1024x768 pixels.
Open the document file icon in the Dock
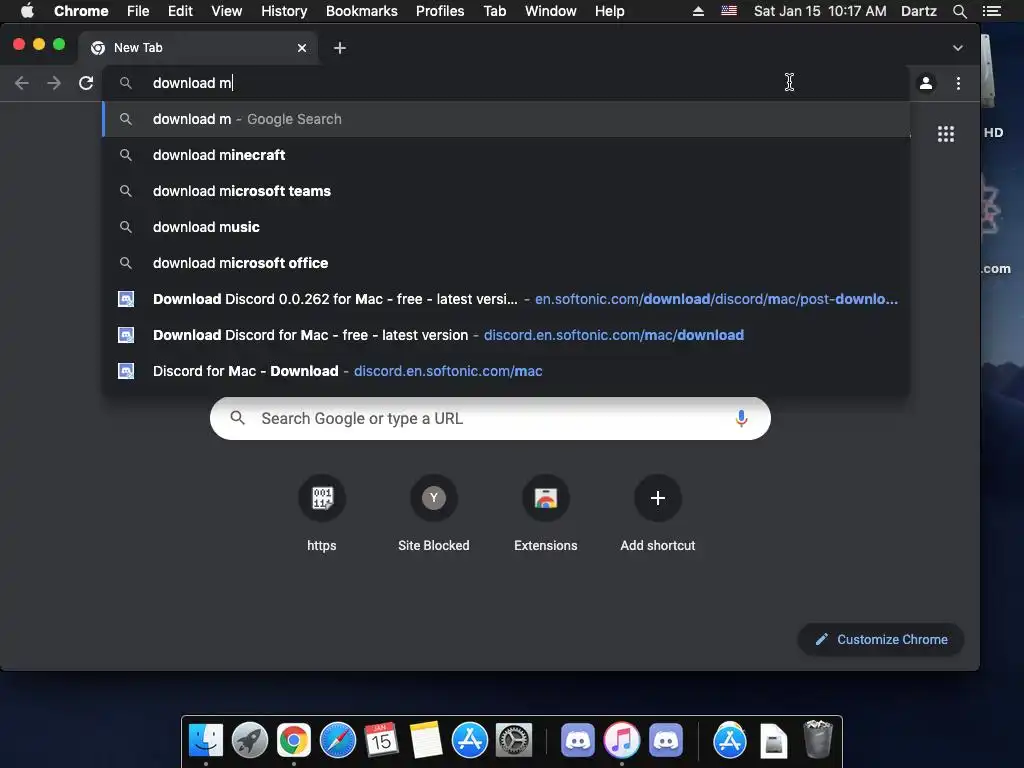tap(773, 741)
